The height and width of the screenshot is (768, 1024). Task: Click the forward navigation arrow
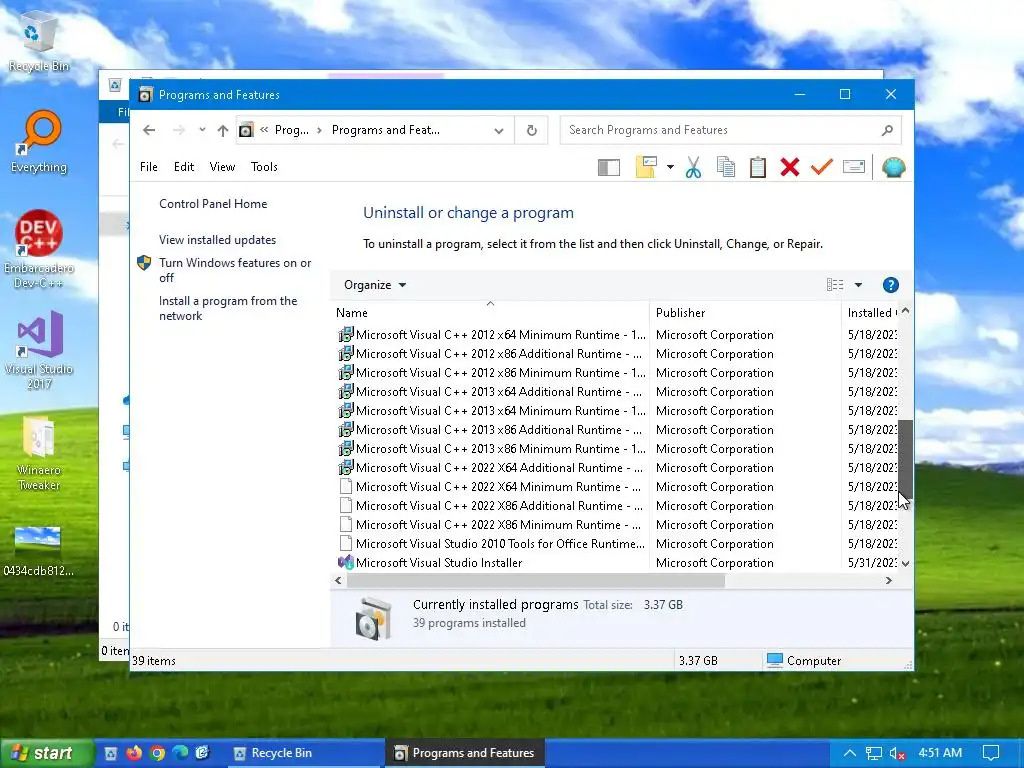coord(179,130)
